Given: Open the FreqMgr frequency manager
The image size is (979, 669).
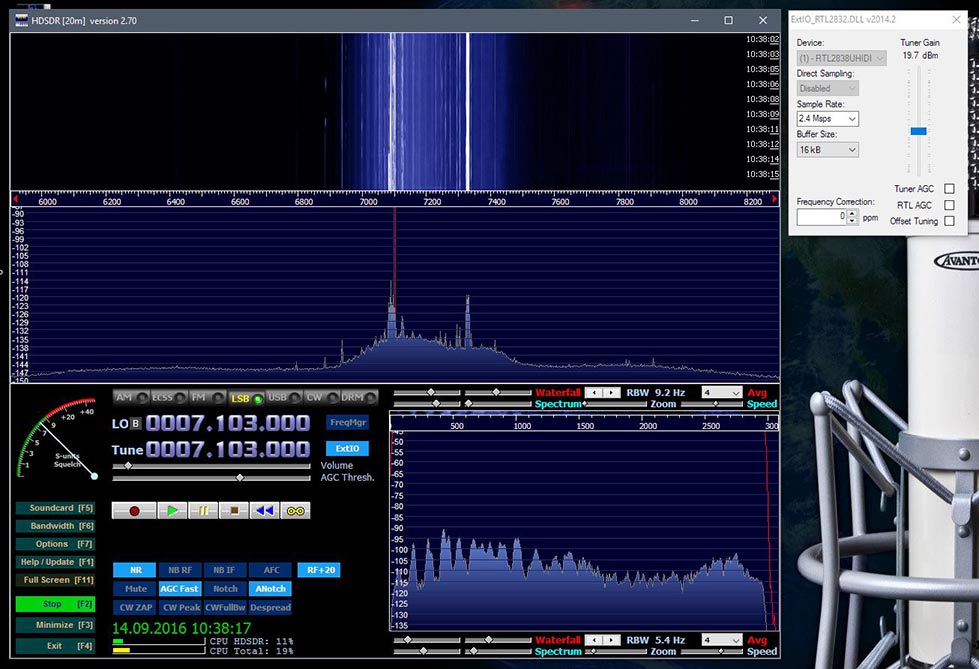Looking at the screenshot, I should [347, 422].
